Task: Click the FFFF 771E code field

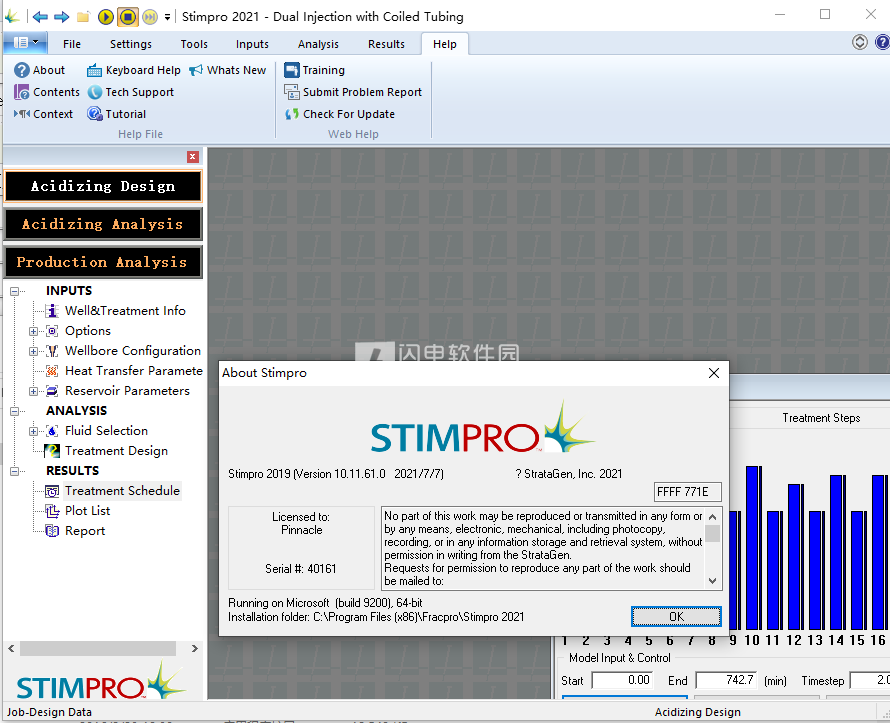Action: pos(687,492)
